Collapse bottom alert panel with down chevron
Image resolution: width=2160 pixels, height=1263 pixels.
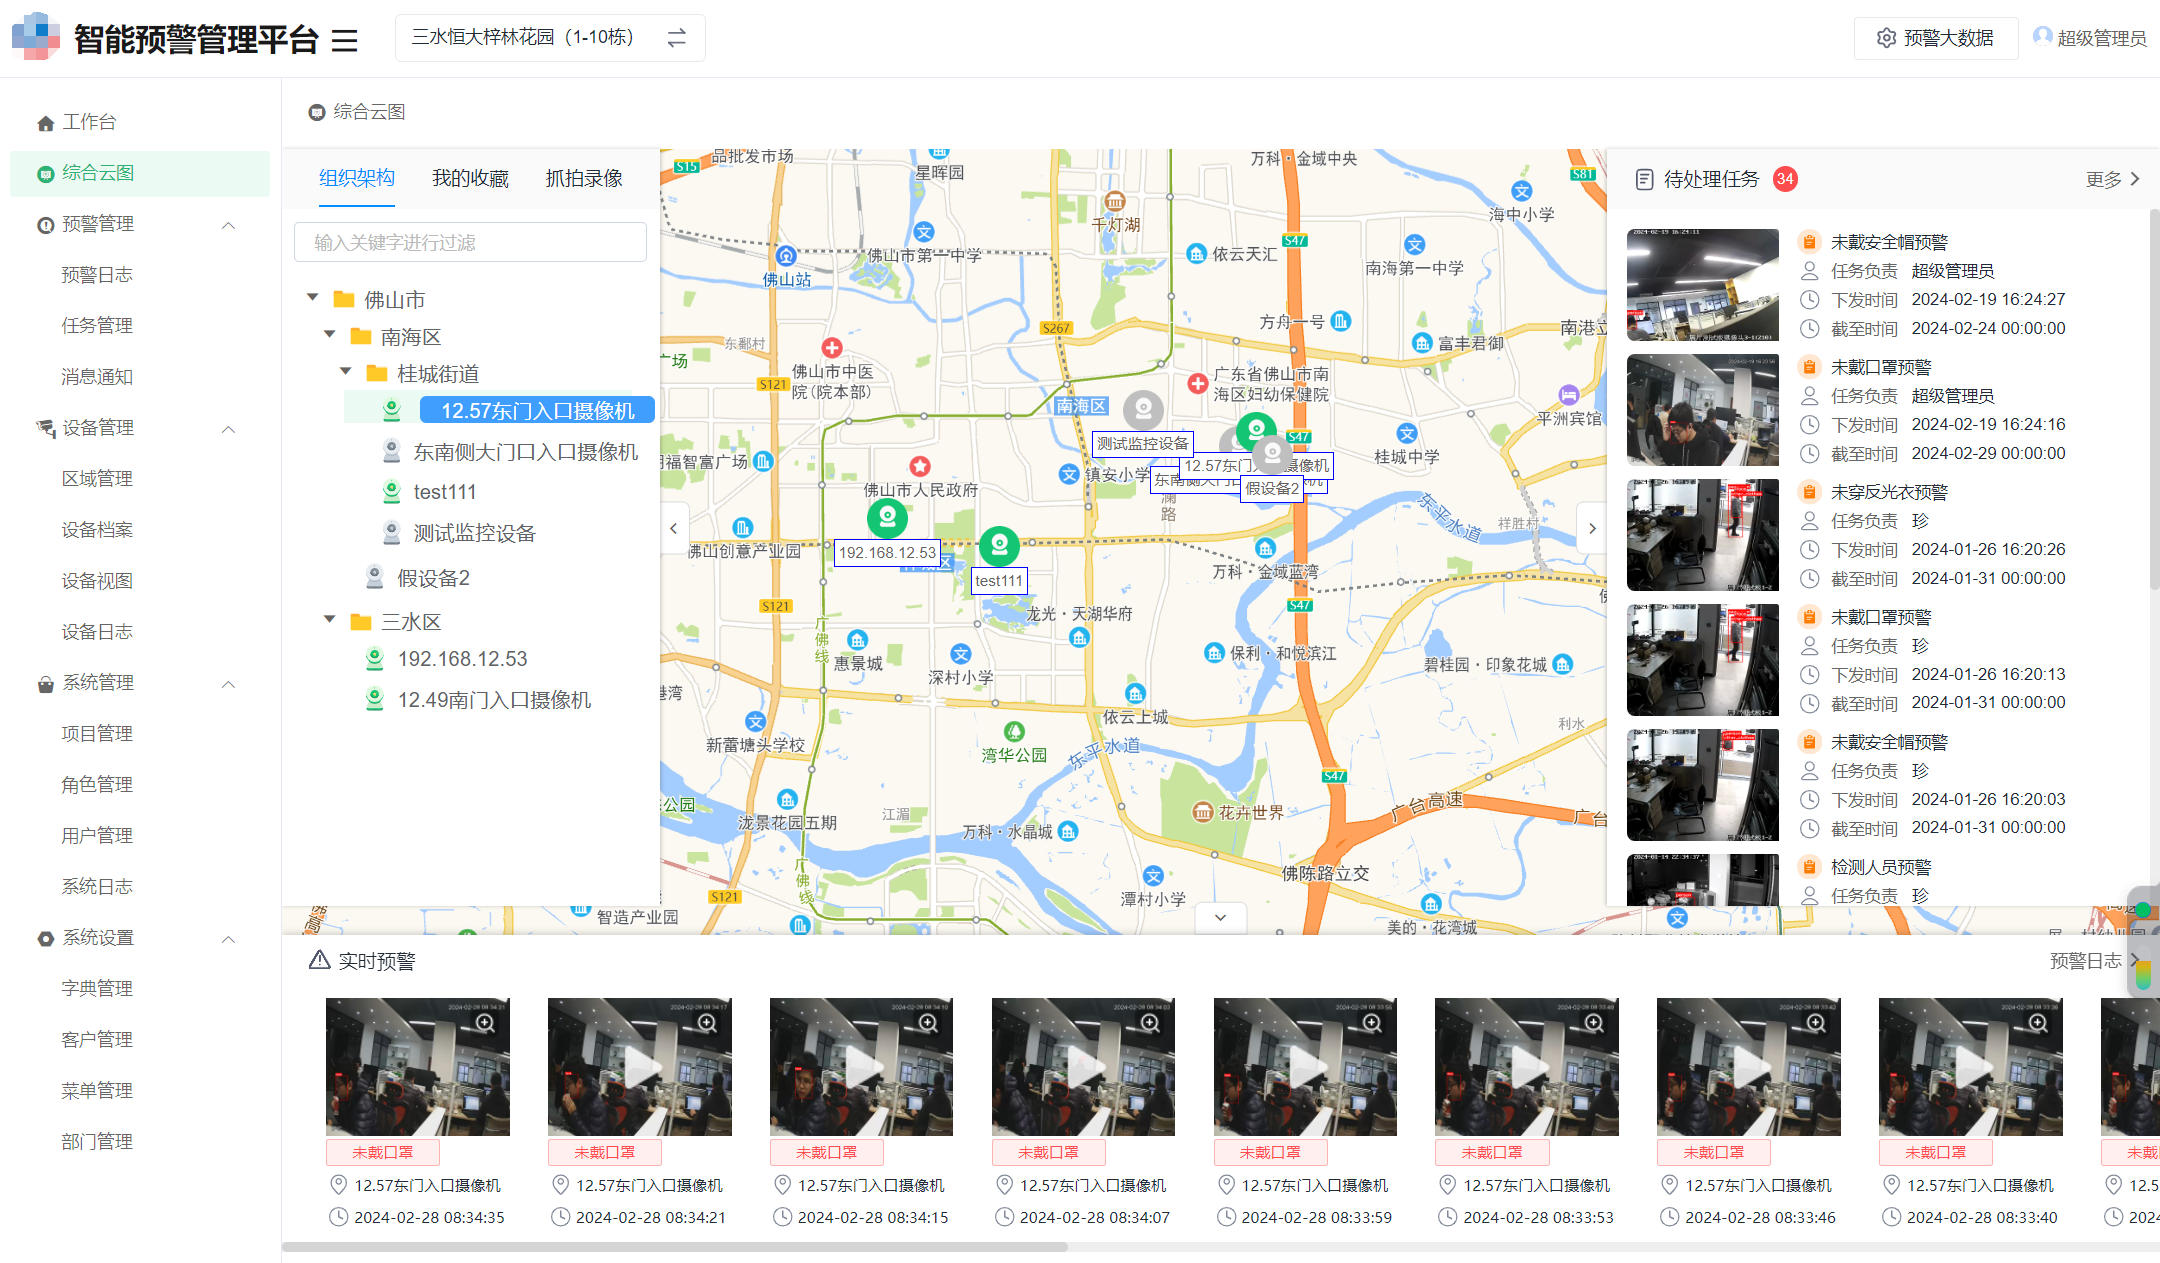(x=1220, y=917)
